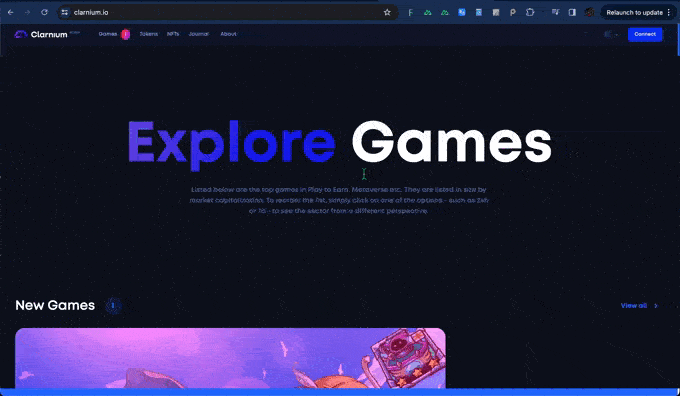Go to the Tokens nav item
Screen dimensions: 680x396
(x=149, y=34)
